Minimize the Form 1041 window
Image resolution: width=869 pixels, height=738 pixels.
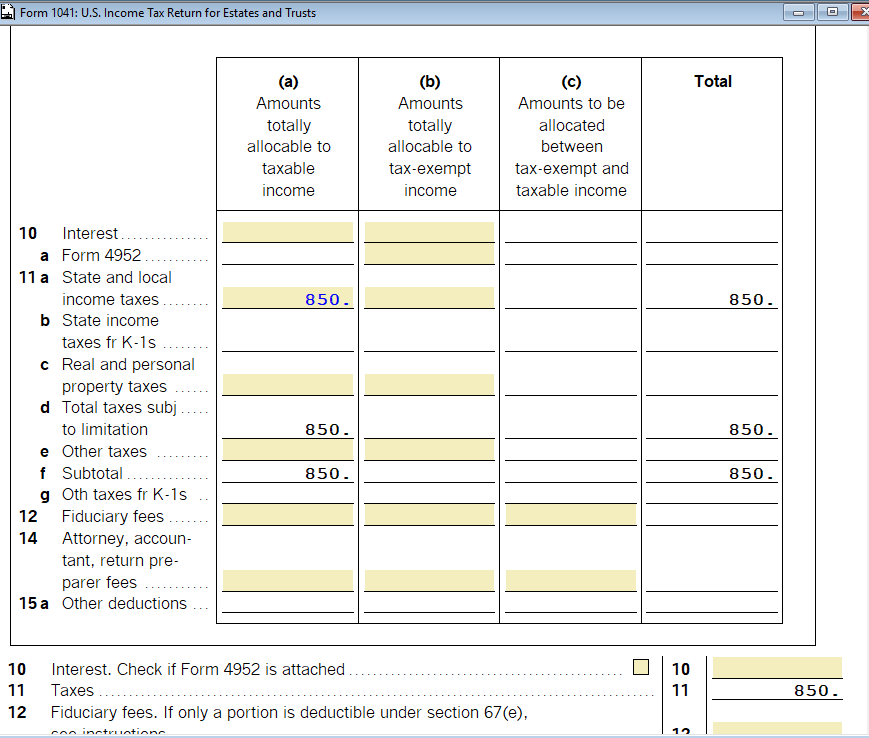coord(797,13)
